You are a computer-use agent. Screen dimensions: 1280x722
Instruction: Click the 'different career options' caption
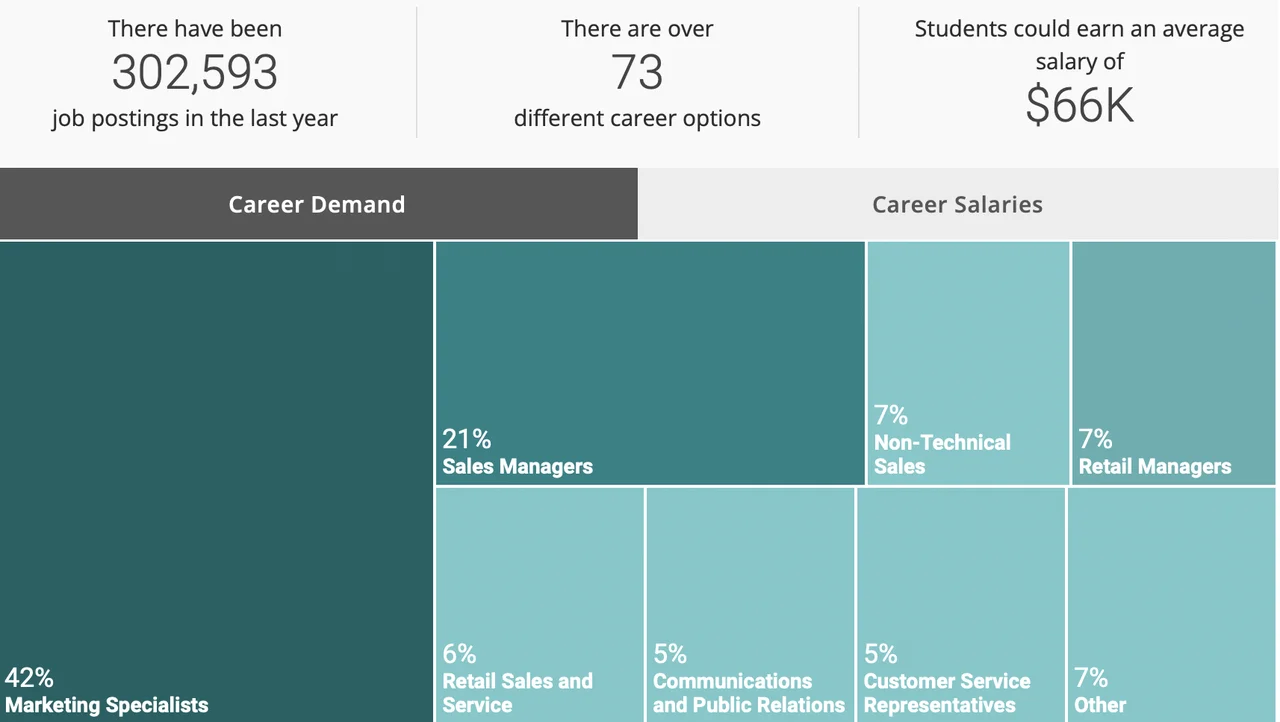(x=637, y=118)
